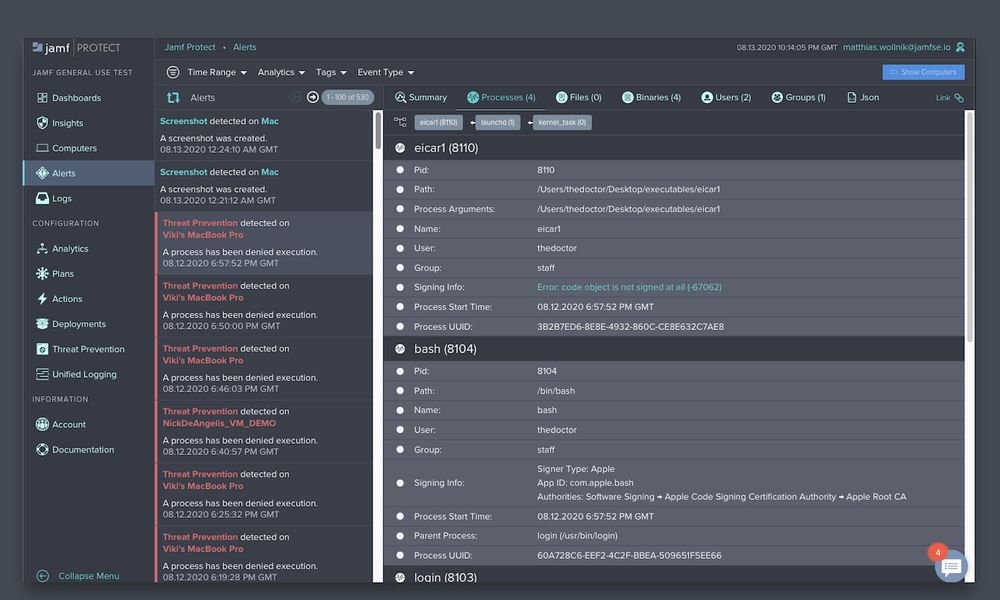Click the 1 - 100 of 530 page indicator
The width and height of the screenshot is (1000, 600).
348,97
